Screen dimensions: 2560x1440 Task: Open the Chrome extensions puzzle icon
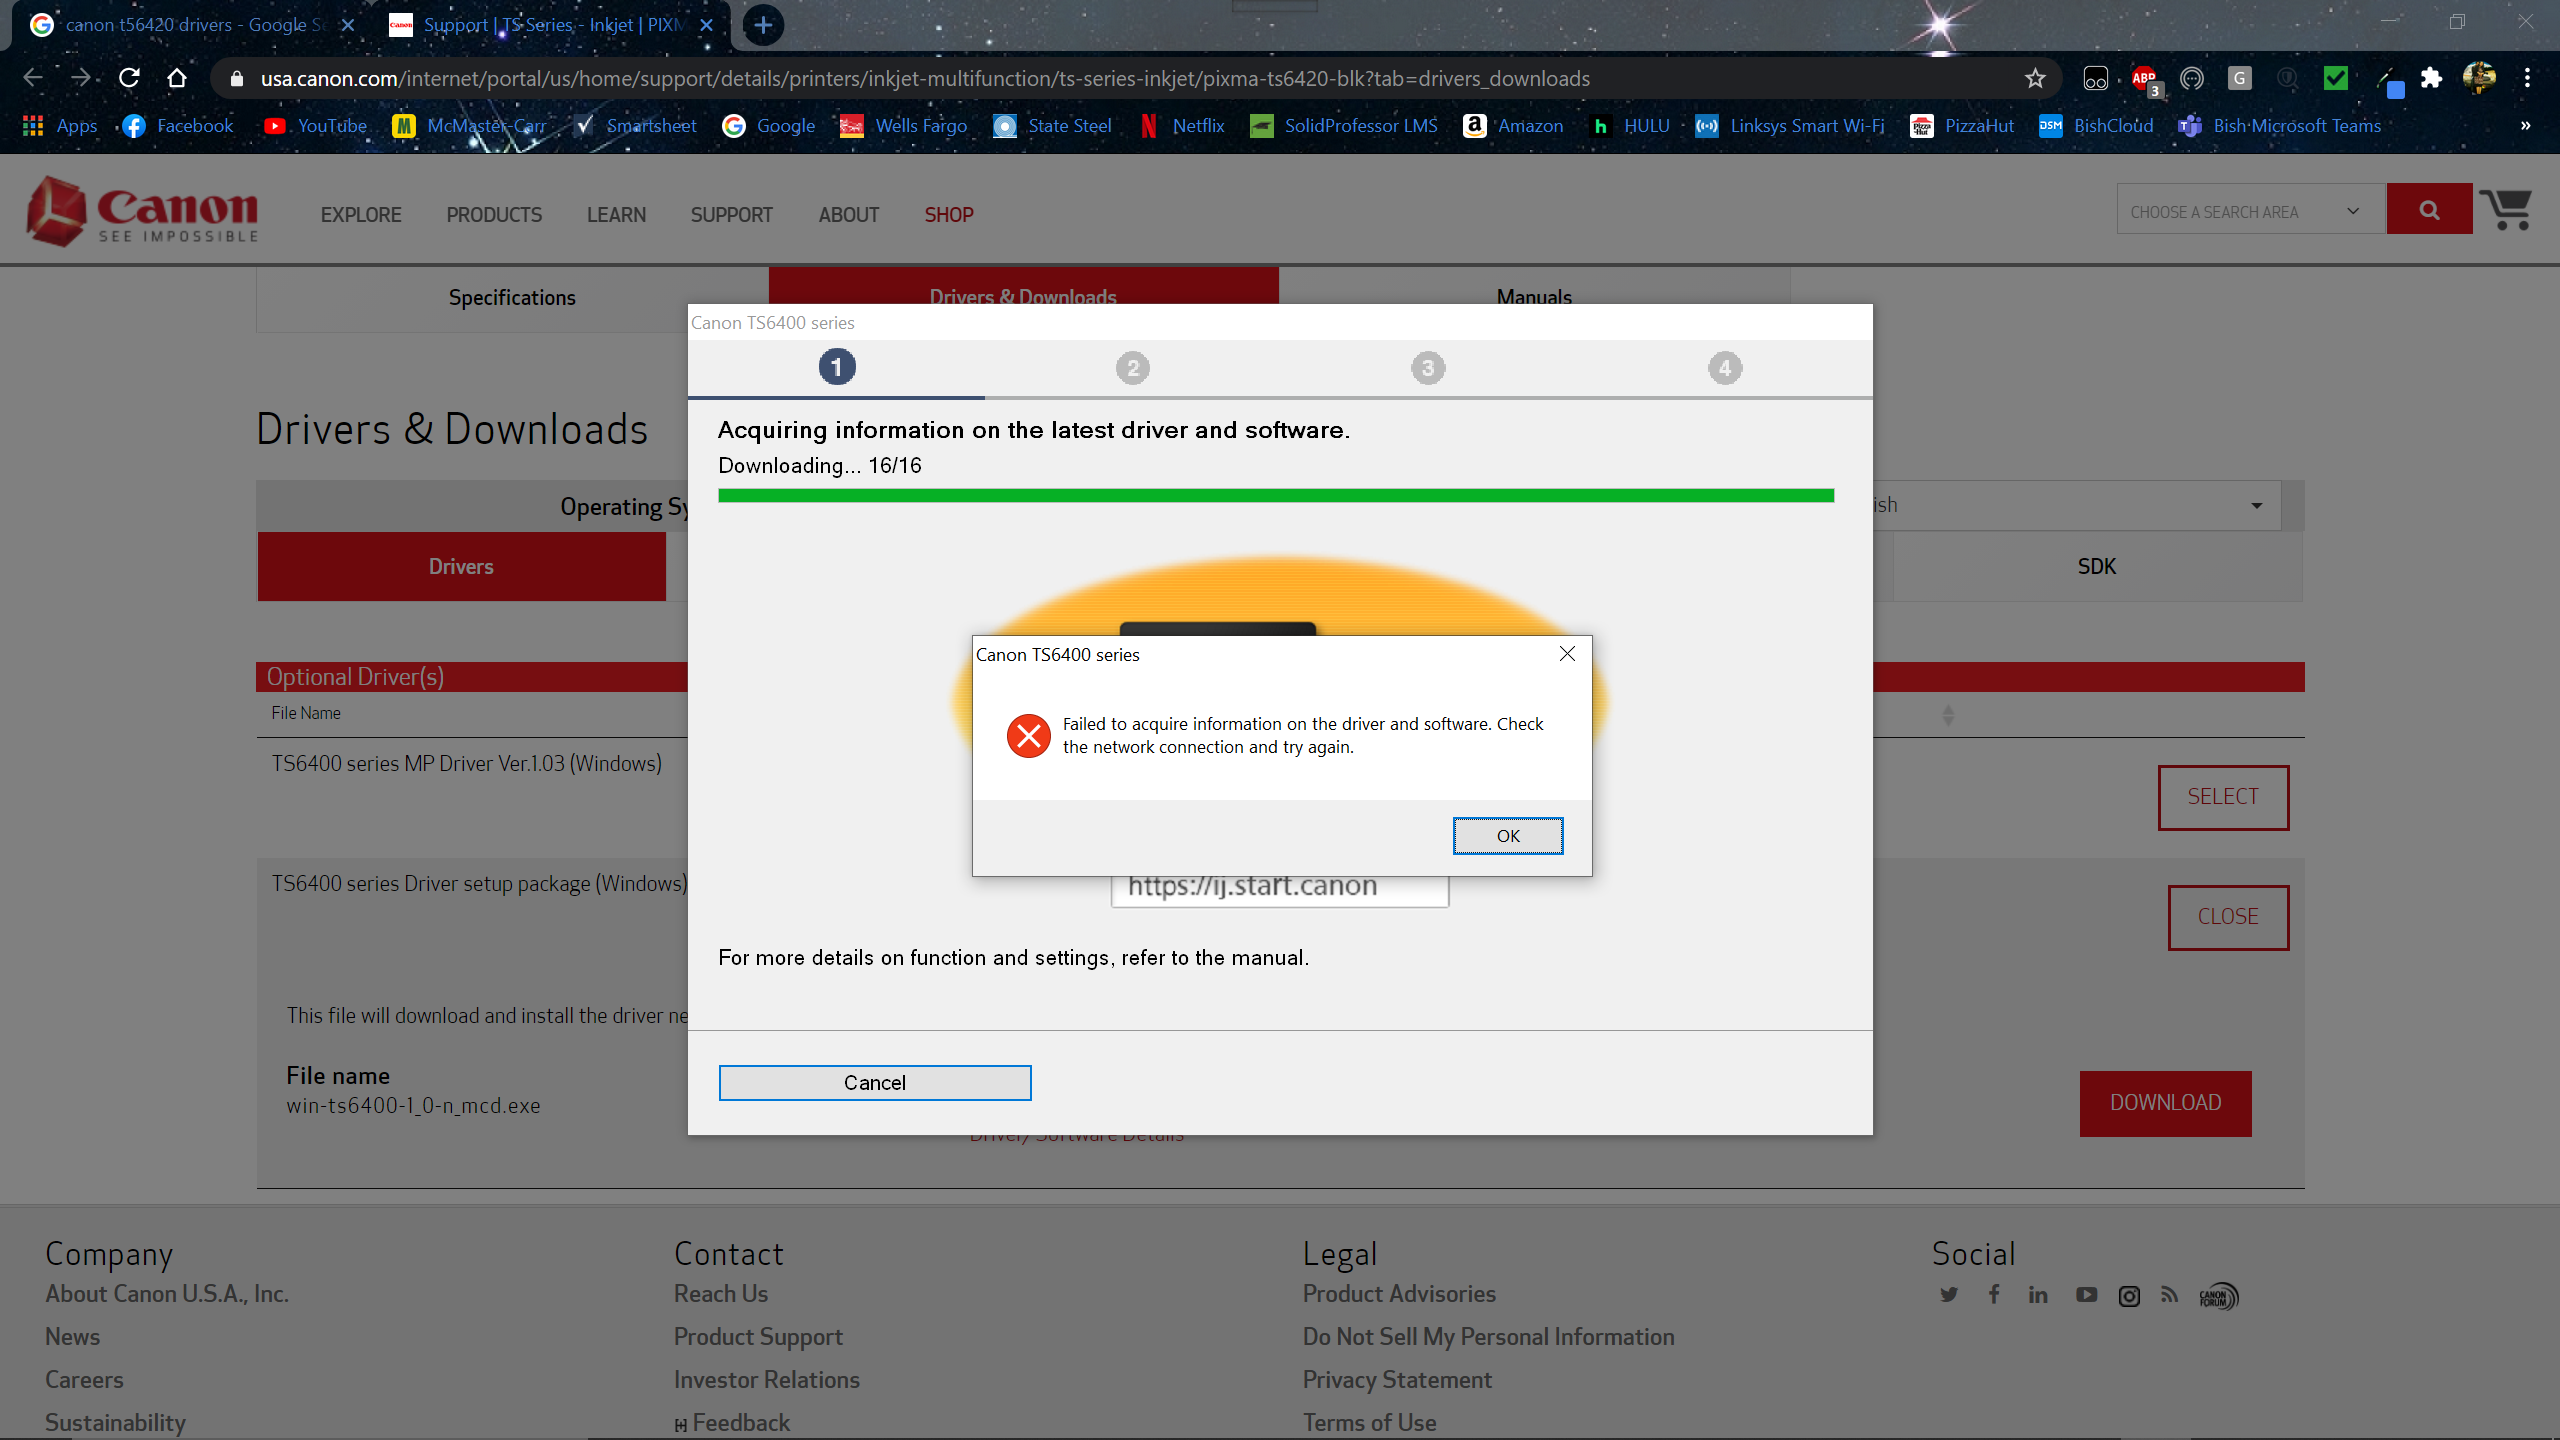(2431, 78)
